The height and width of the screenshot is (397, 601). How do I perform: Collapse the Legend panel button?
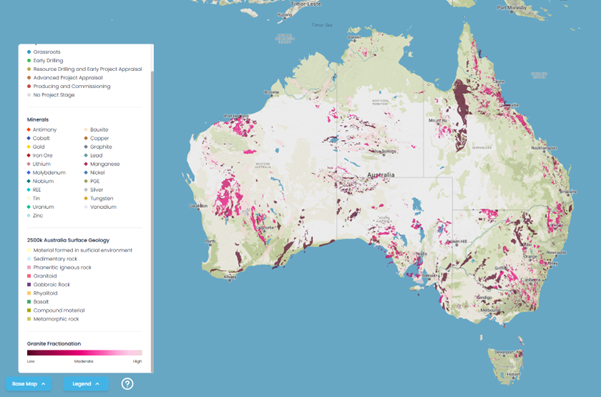[86, 384]
